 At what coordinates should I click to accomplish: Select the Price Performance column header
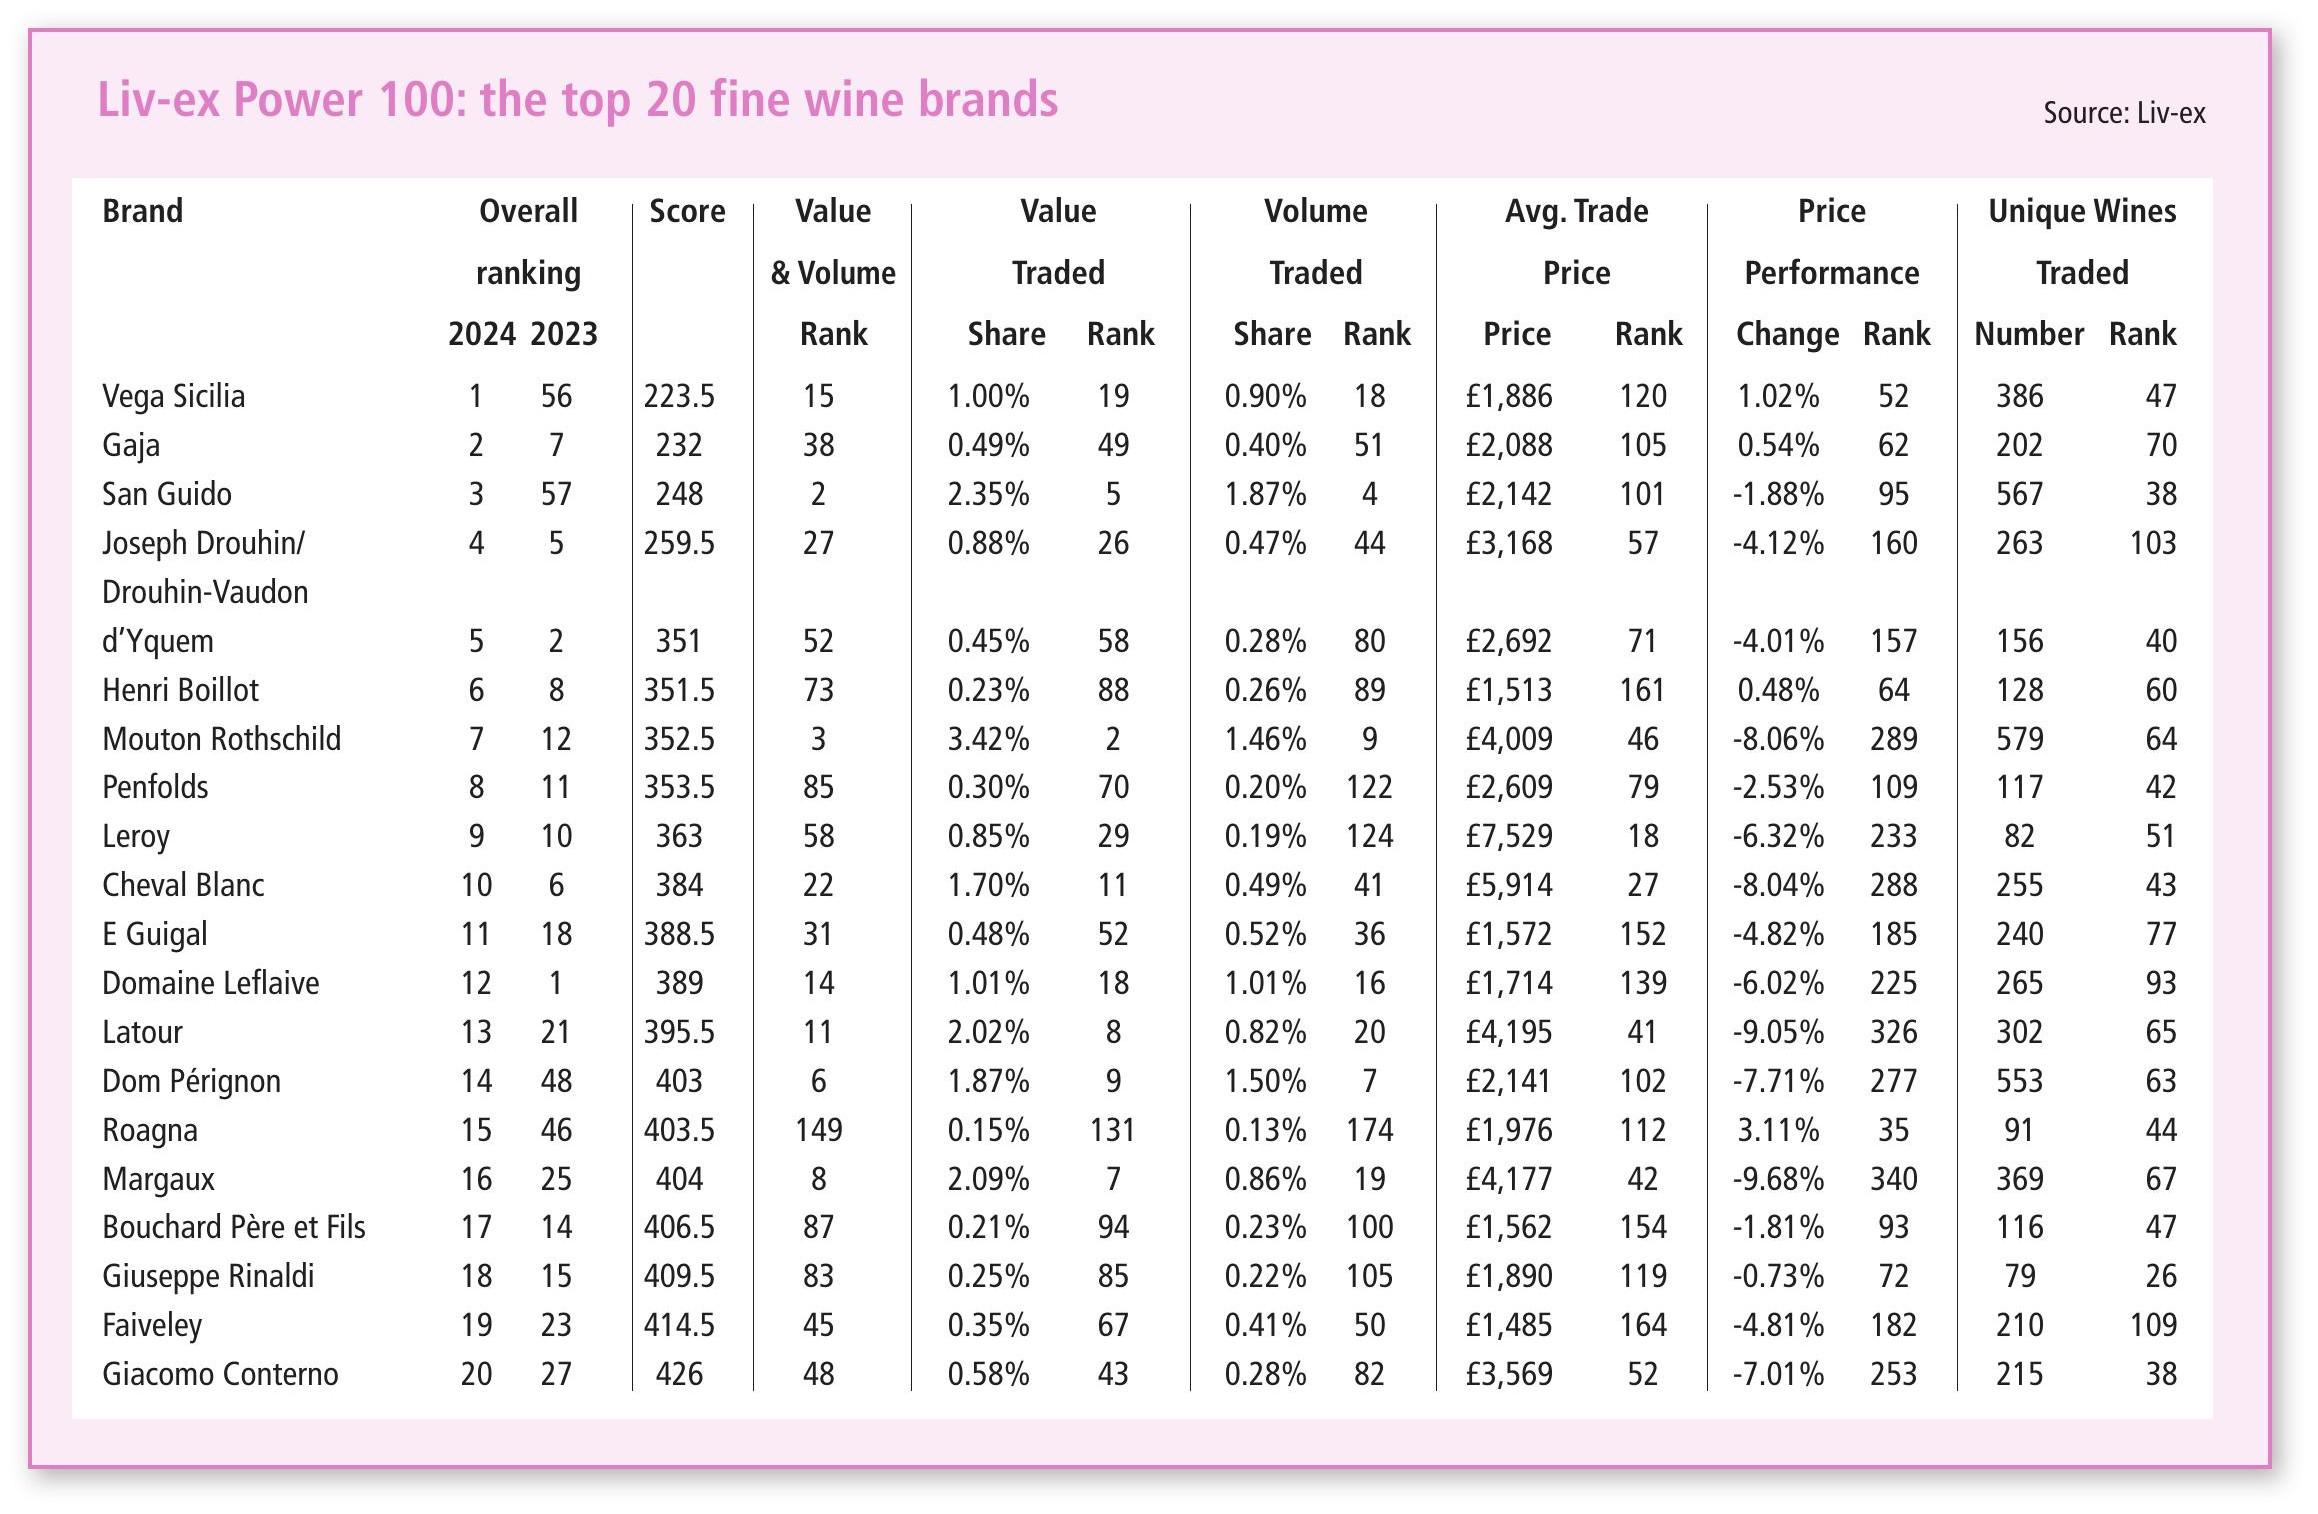tap(1831, 241)
